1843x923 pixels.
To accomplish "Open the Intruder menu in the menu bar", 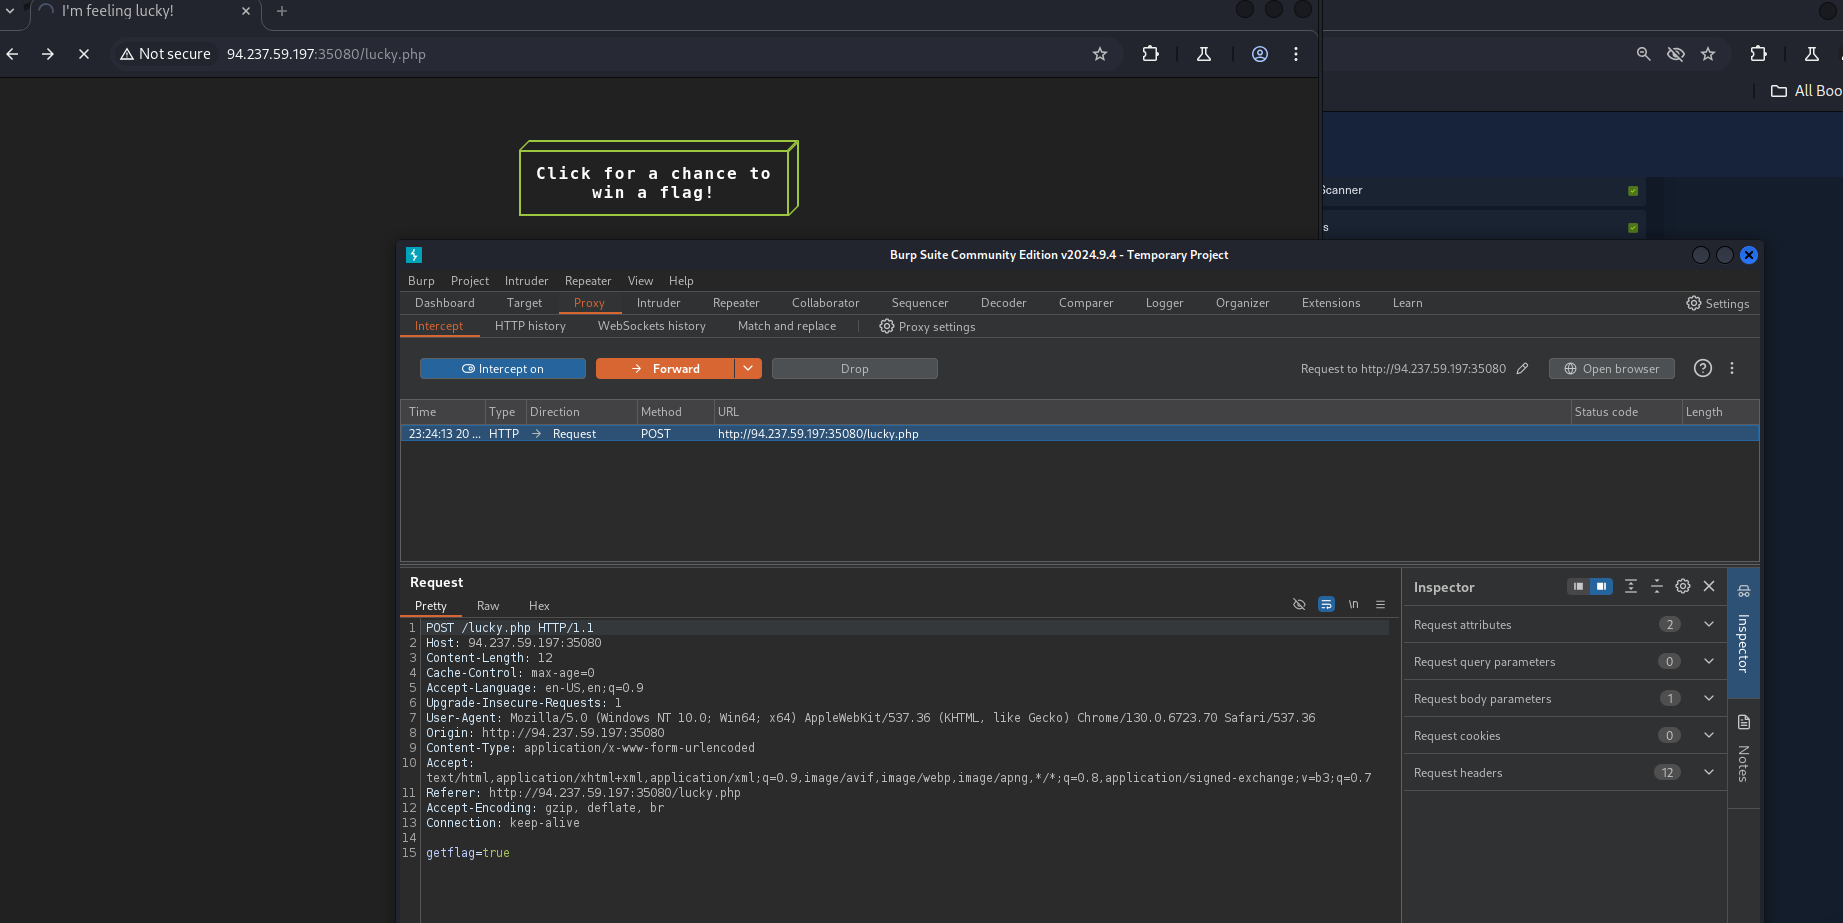I will pyautogui.click(x=526, y=281).
